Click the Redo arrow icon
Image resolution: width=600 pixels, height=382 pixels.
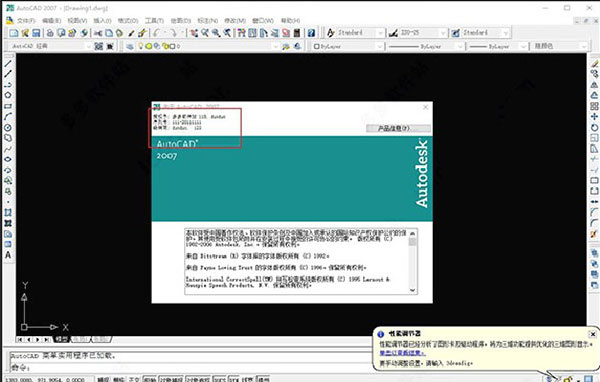pyautogui.click(x=173, y=33)
